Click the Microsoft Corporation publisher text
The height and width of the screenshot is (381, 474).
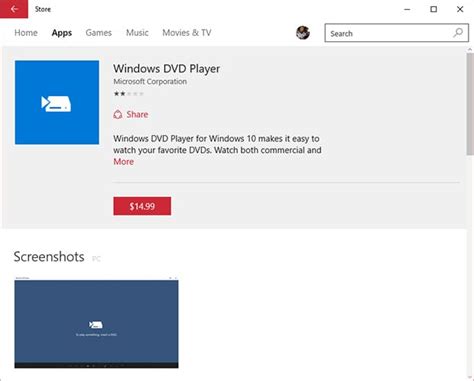[x=150, y=81]
